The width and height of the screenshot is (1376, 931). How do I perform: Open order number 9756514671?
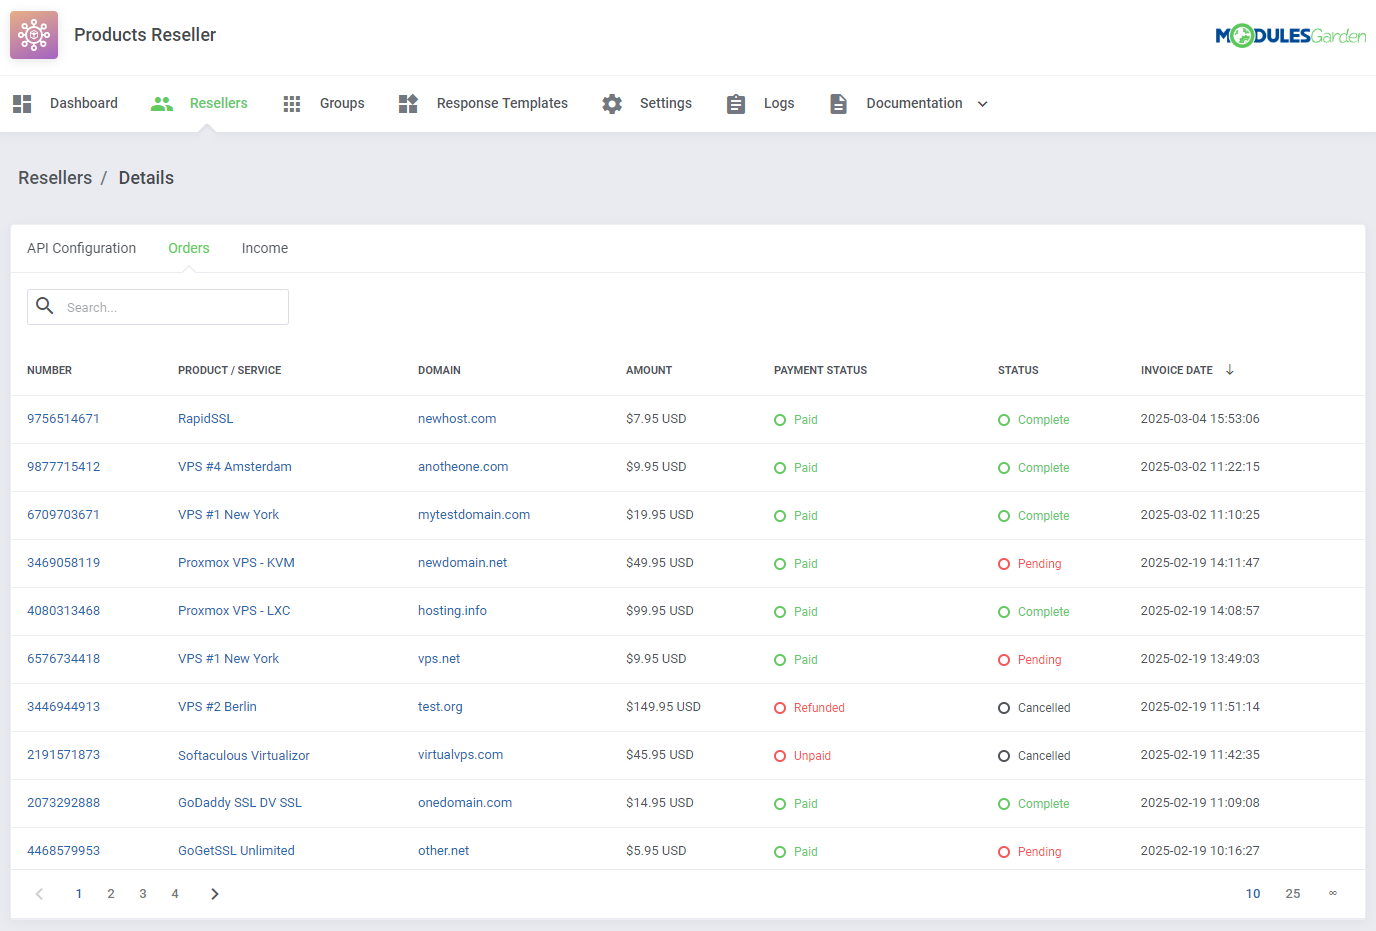tap(63, 419)
